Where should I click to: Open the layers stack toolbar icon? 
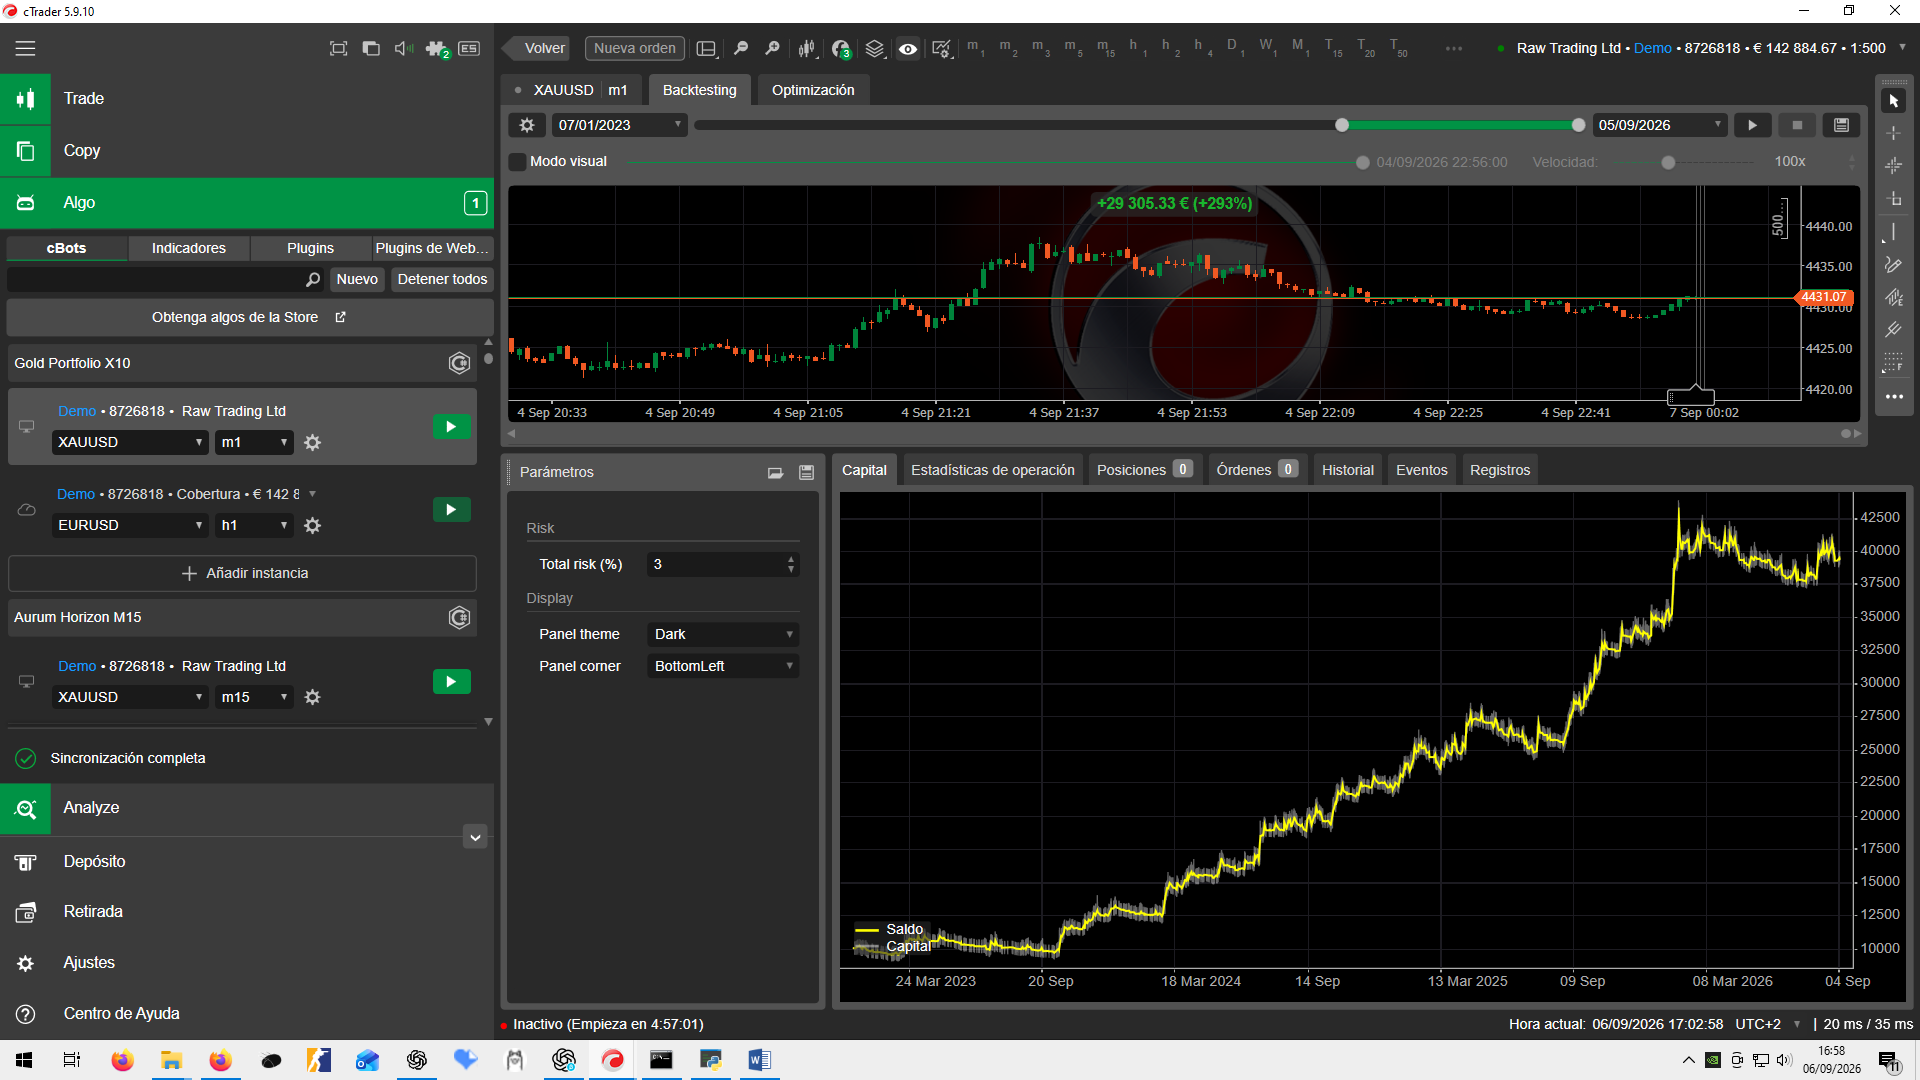coord(875,48)
